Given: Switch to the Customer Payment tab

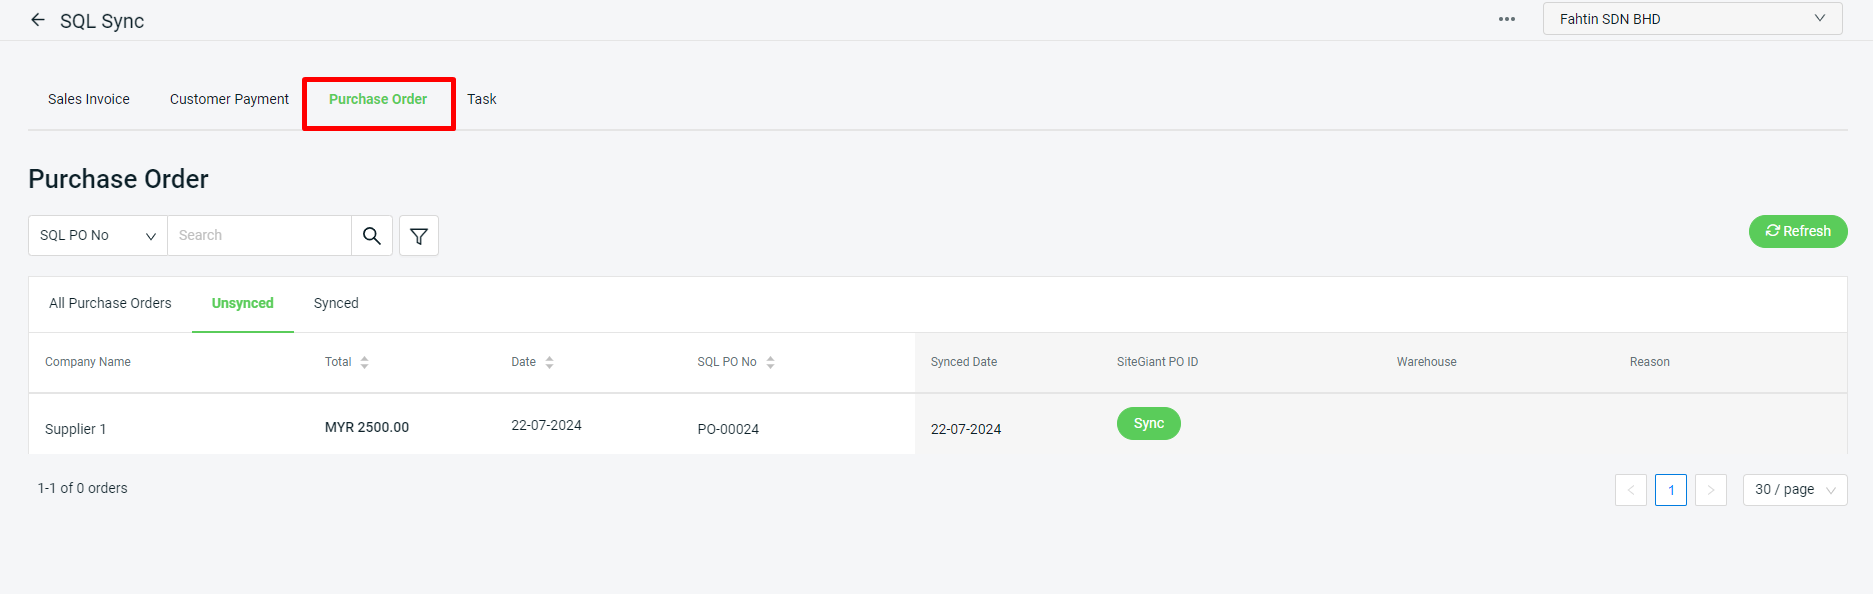Looking at the screenshot, I should pyautogui.click(x=229, y=99).
